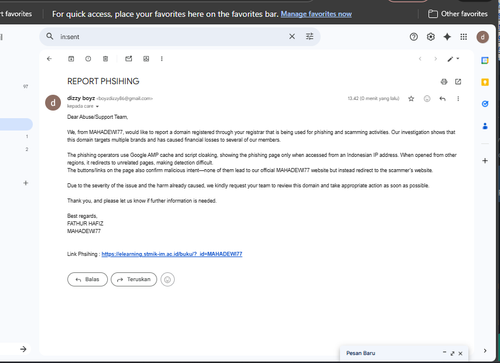Open the email in a new window
500x363 pixels.
pyautogui.click(x=458, y=82)
